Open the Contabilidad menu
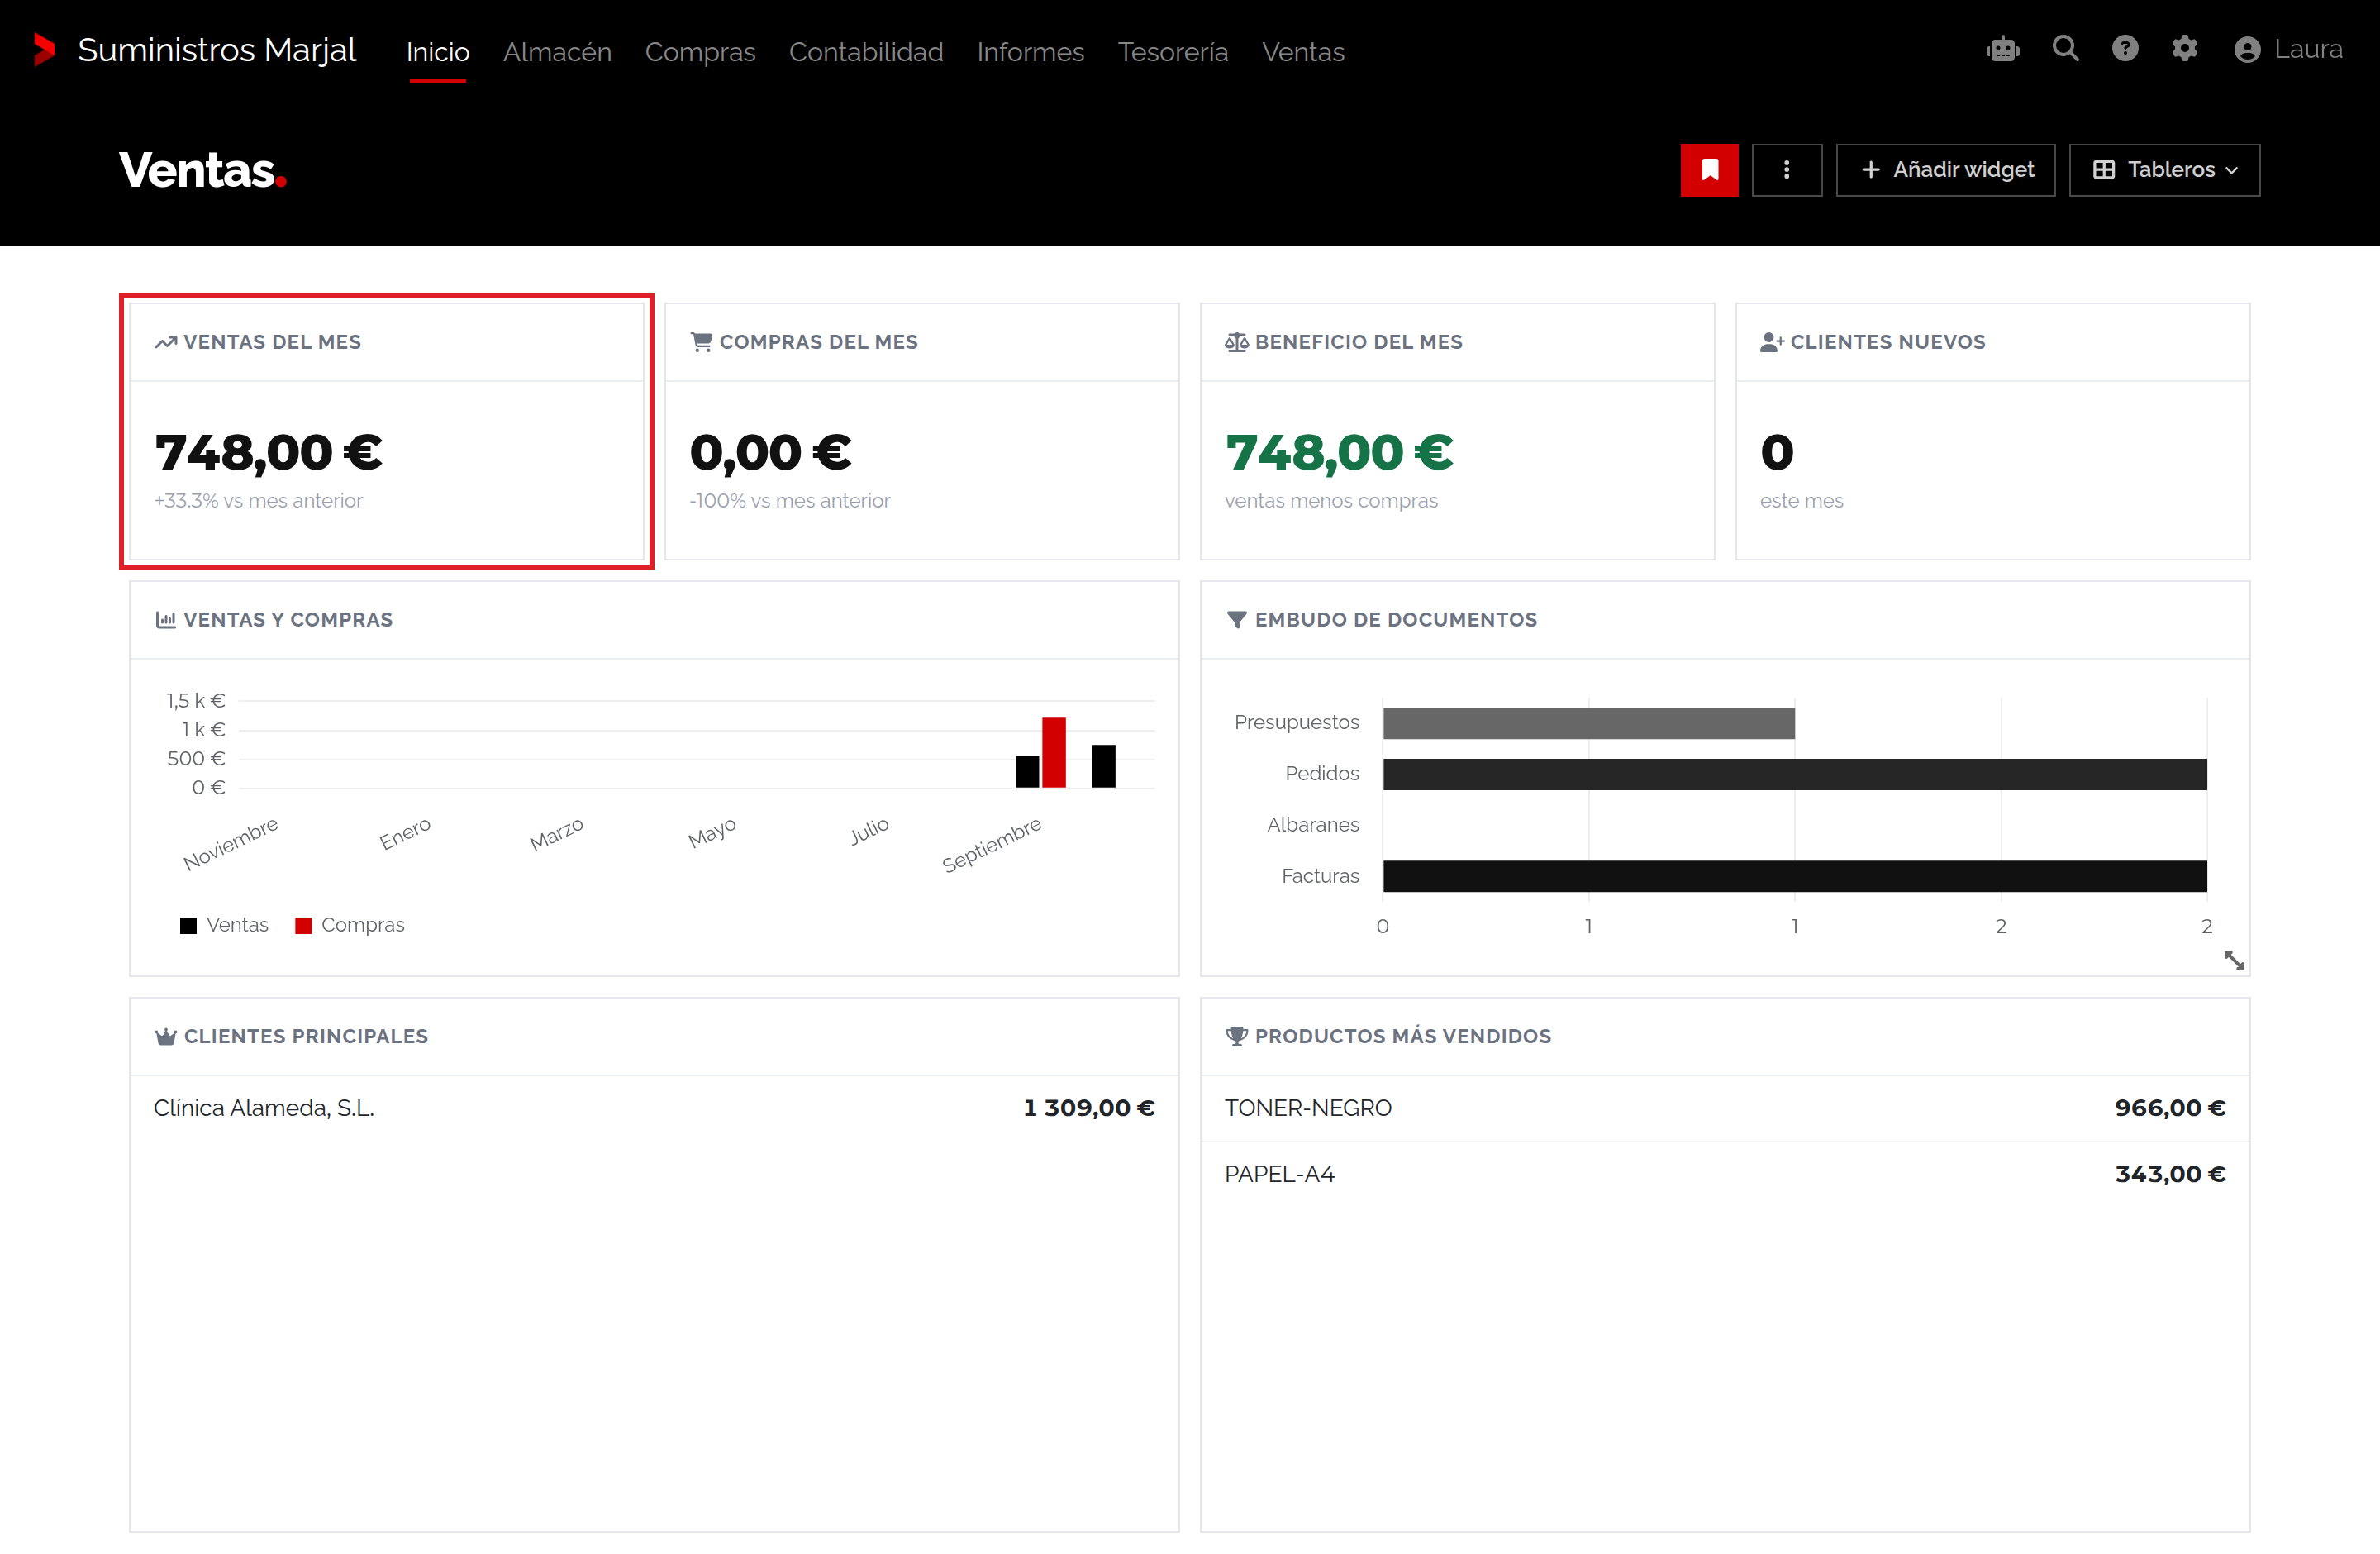Screen dimensions: 2380x1554 [866, 52]
